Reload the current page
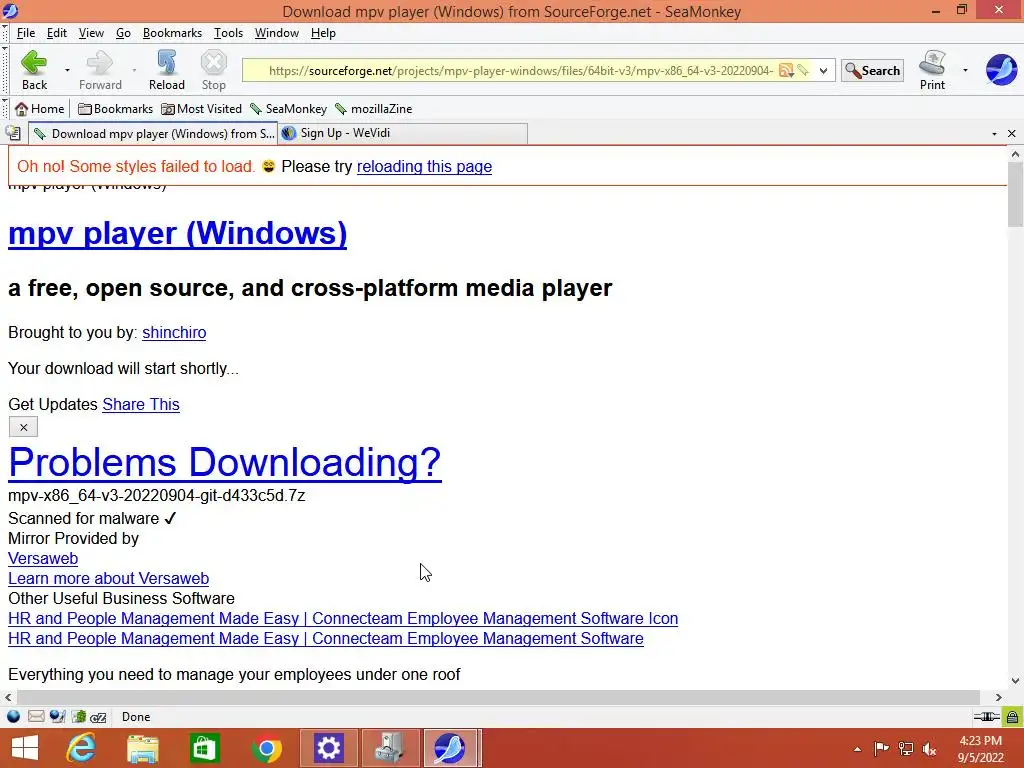The image size is (1024, 768). (167, 70)
